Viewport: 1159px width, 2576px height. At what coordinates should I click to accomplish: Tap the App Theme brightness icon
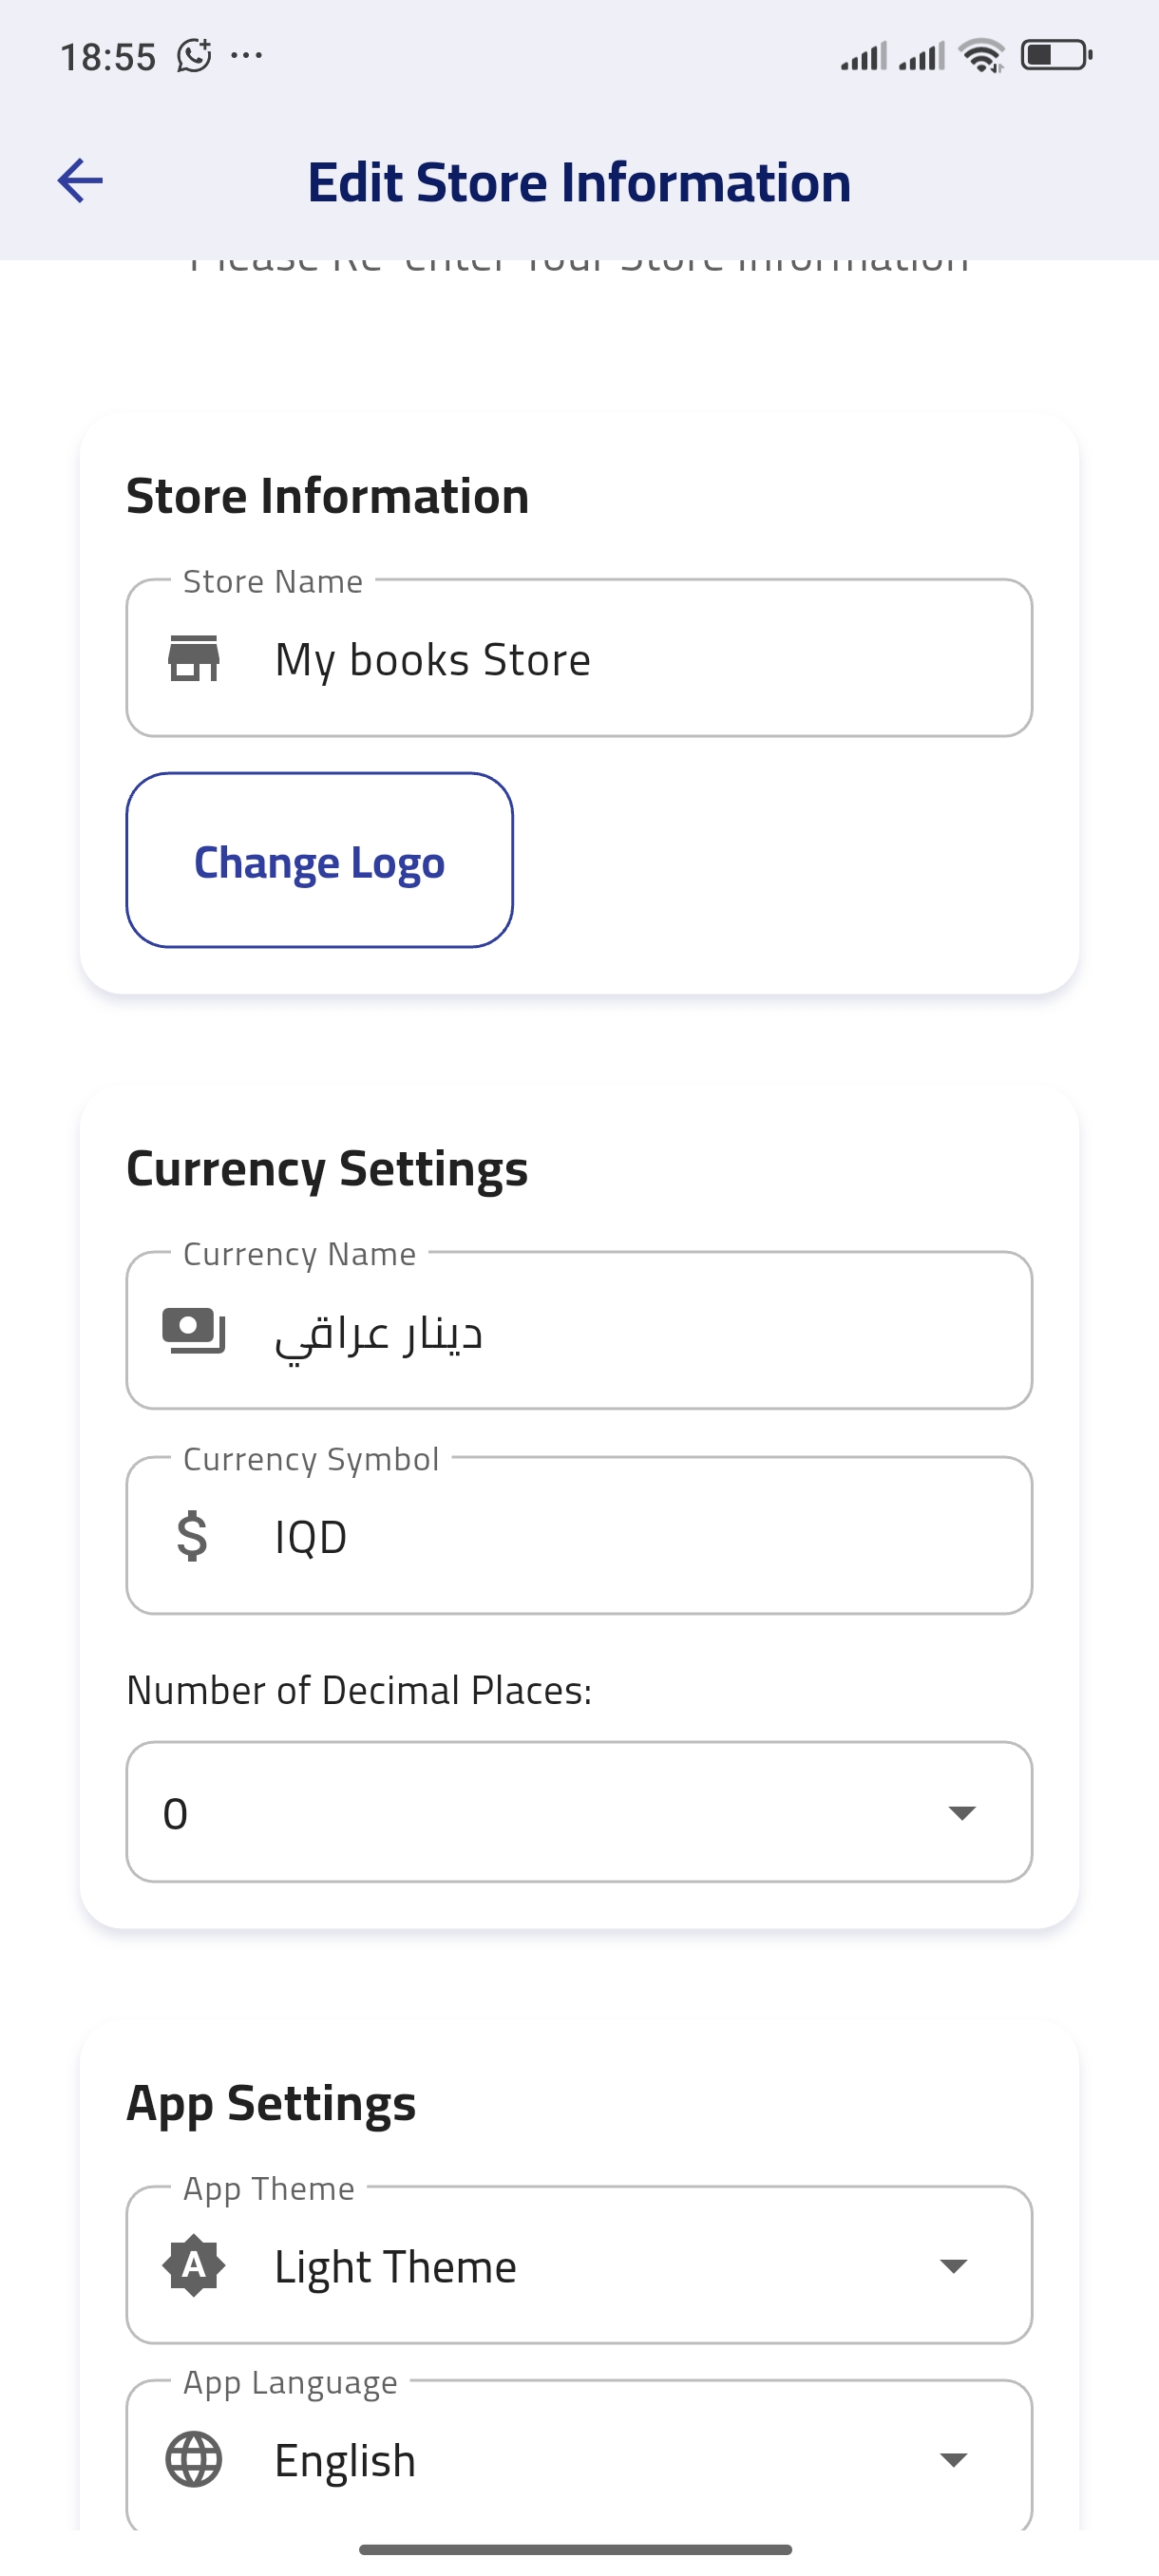193,2265
